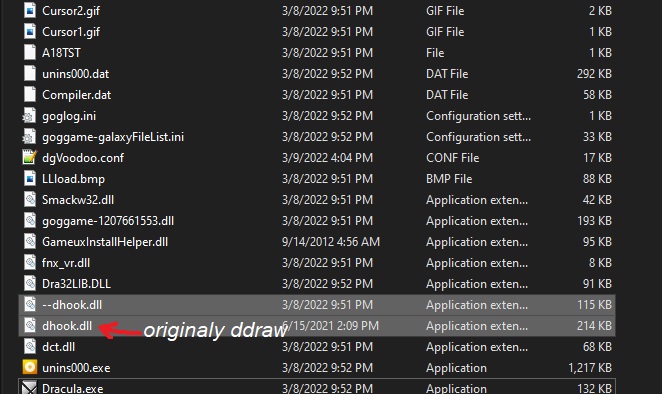Select the file named GameuxInstallHelper.dll

click(x=105, y=242)
